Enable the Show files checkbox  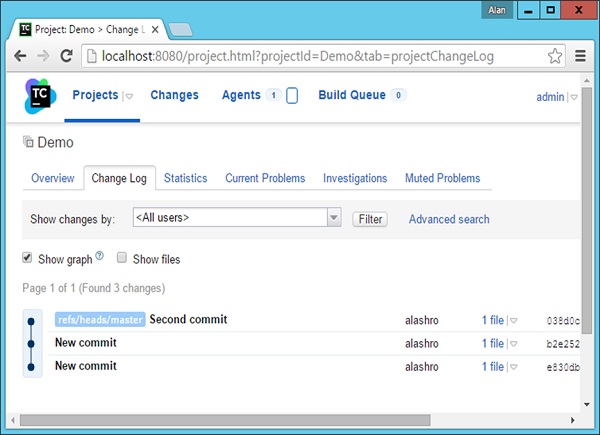[122, 258]
